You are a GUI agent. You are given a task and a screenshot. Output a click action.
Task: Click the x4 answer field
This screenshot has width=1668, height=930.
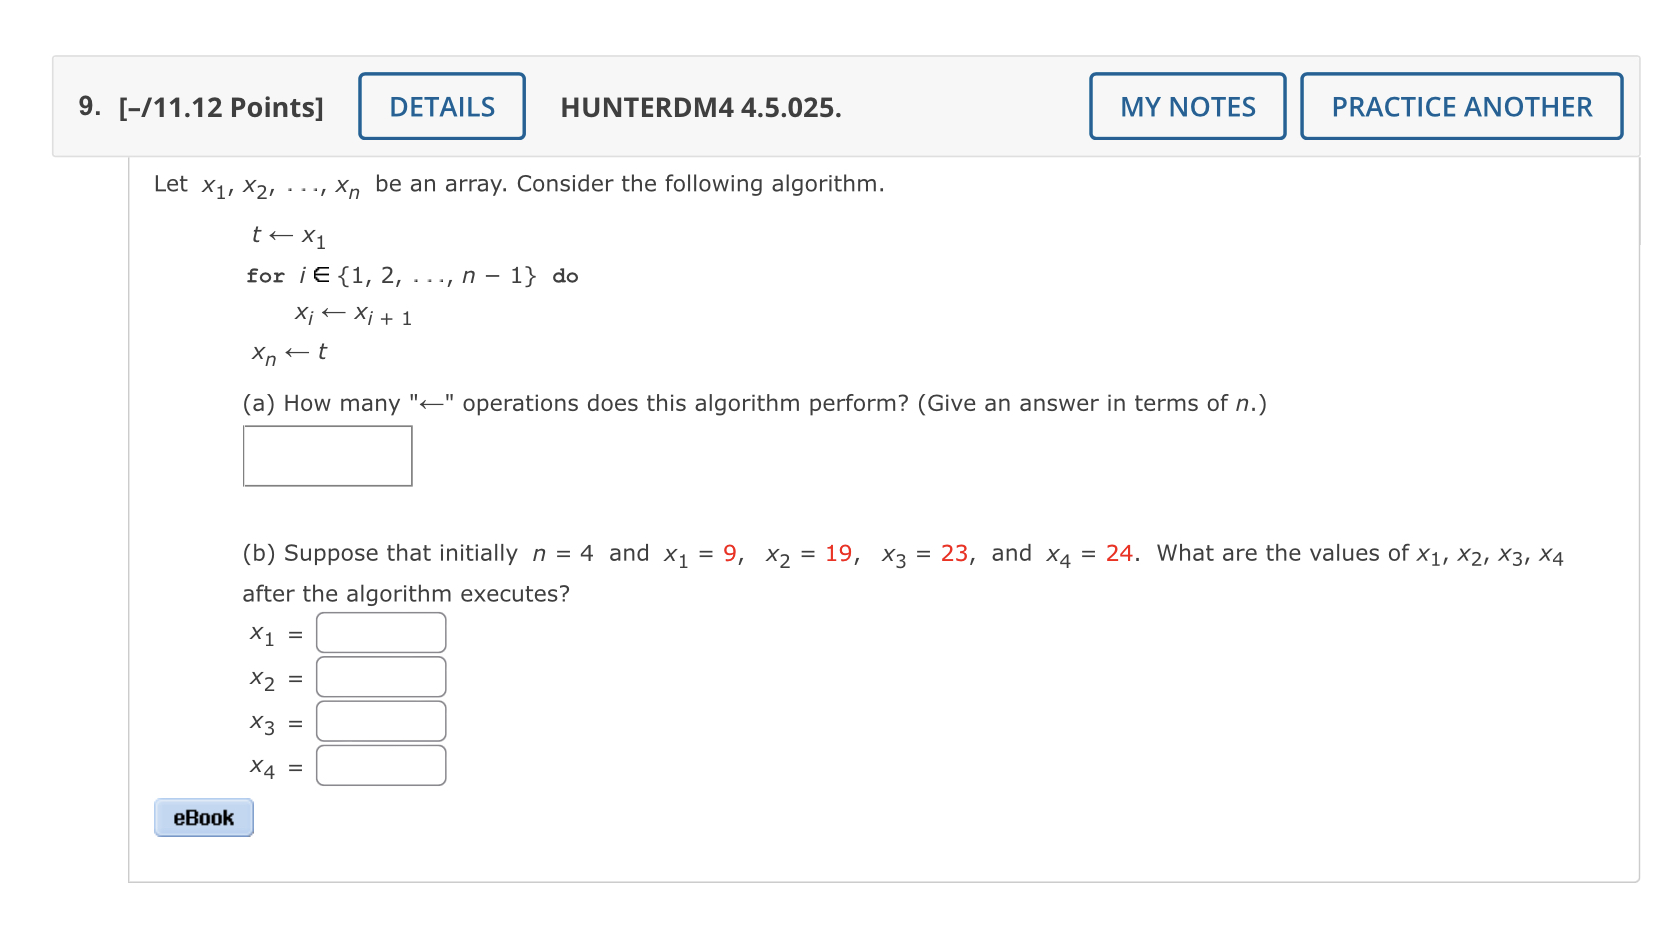[x=380, y=764]
